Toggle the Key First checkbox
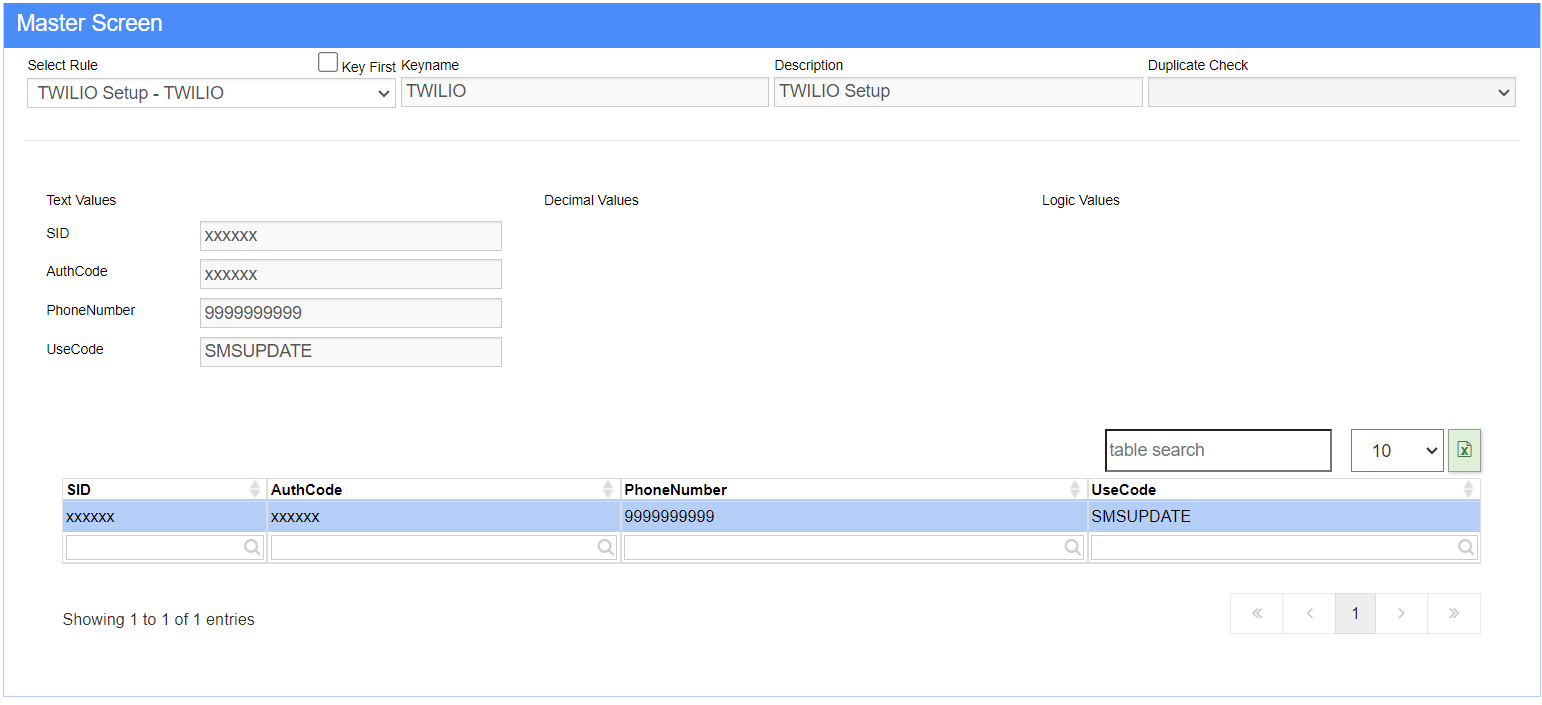 pos(328,63)
